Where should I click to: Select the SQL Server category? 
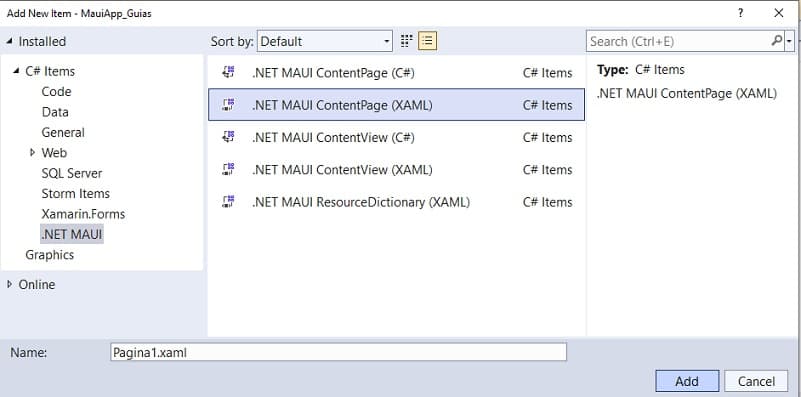click(72, 173)
